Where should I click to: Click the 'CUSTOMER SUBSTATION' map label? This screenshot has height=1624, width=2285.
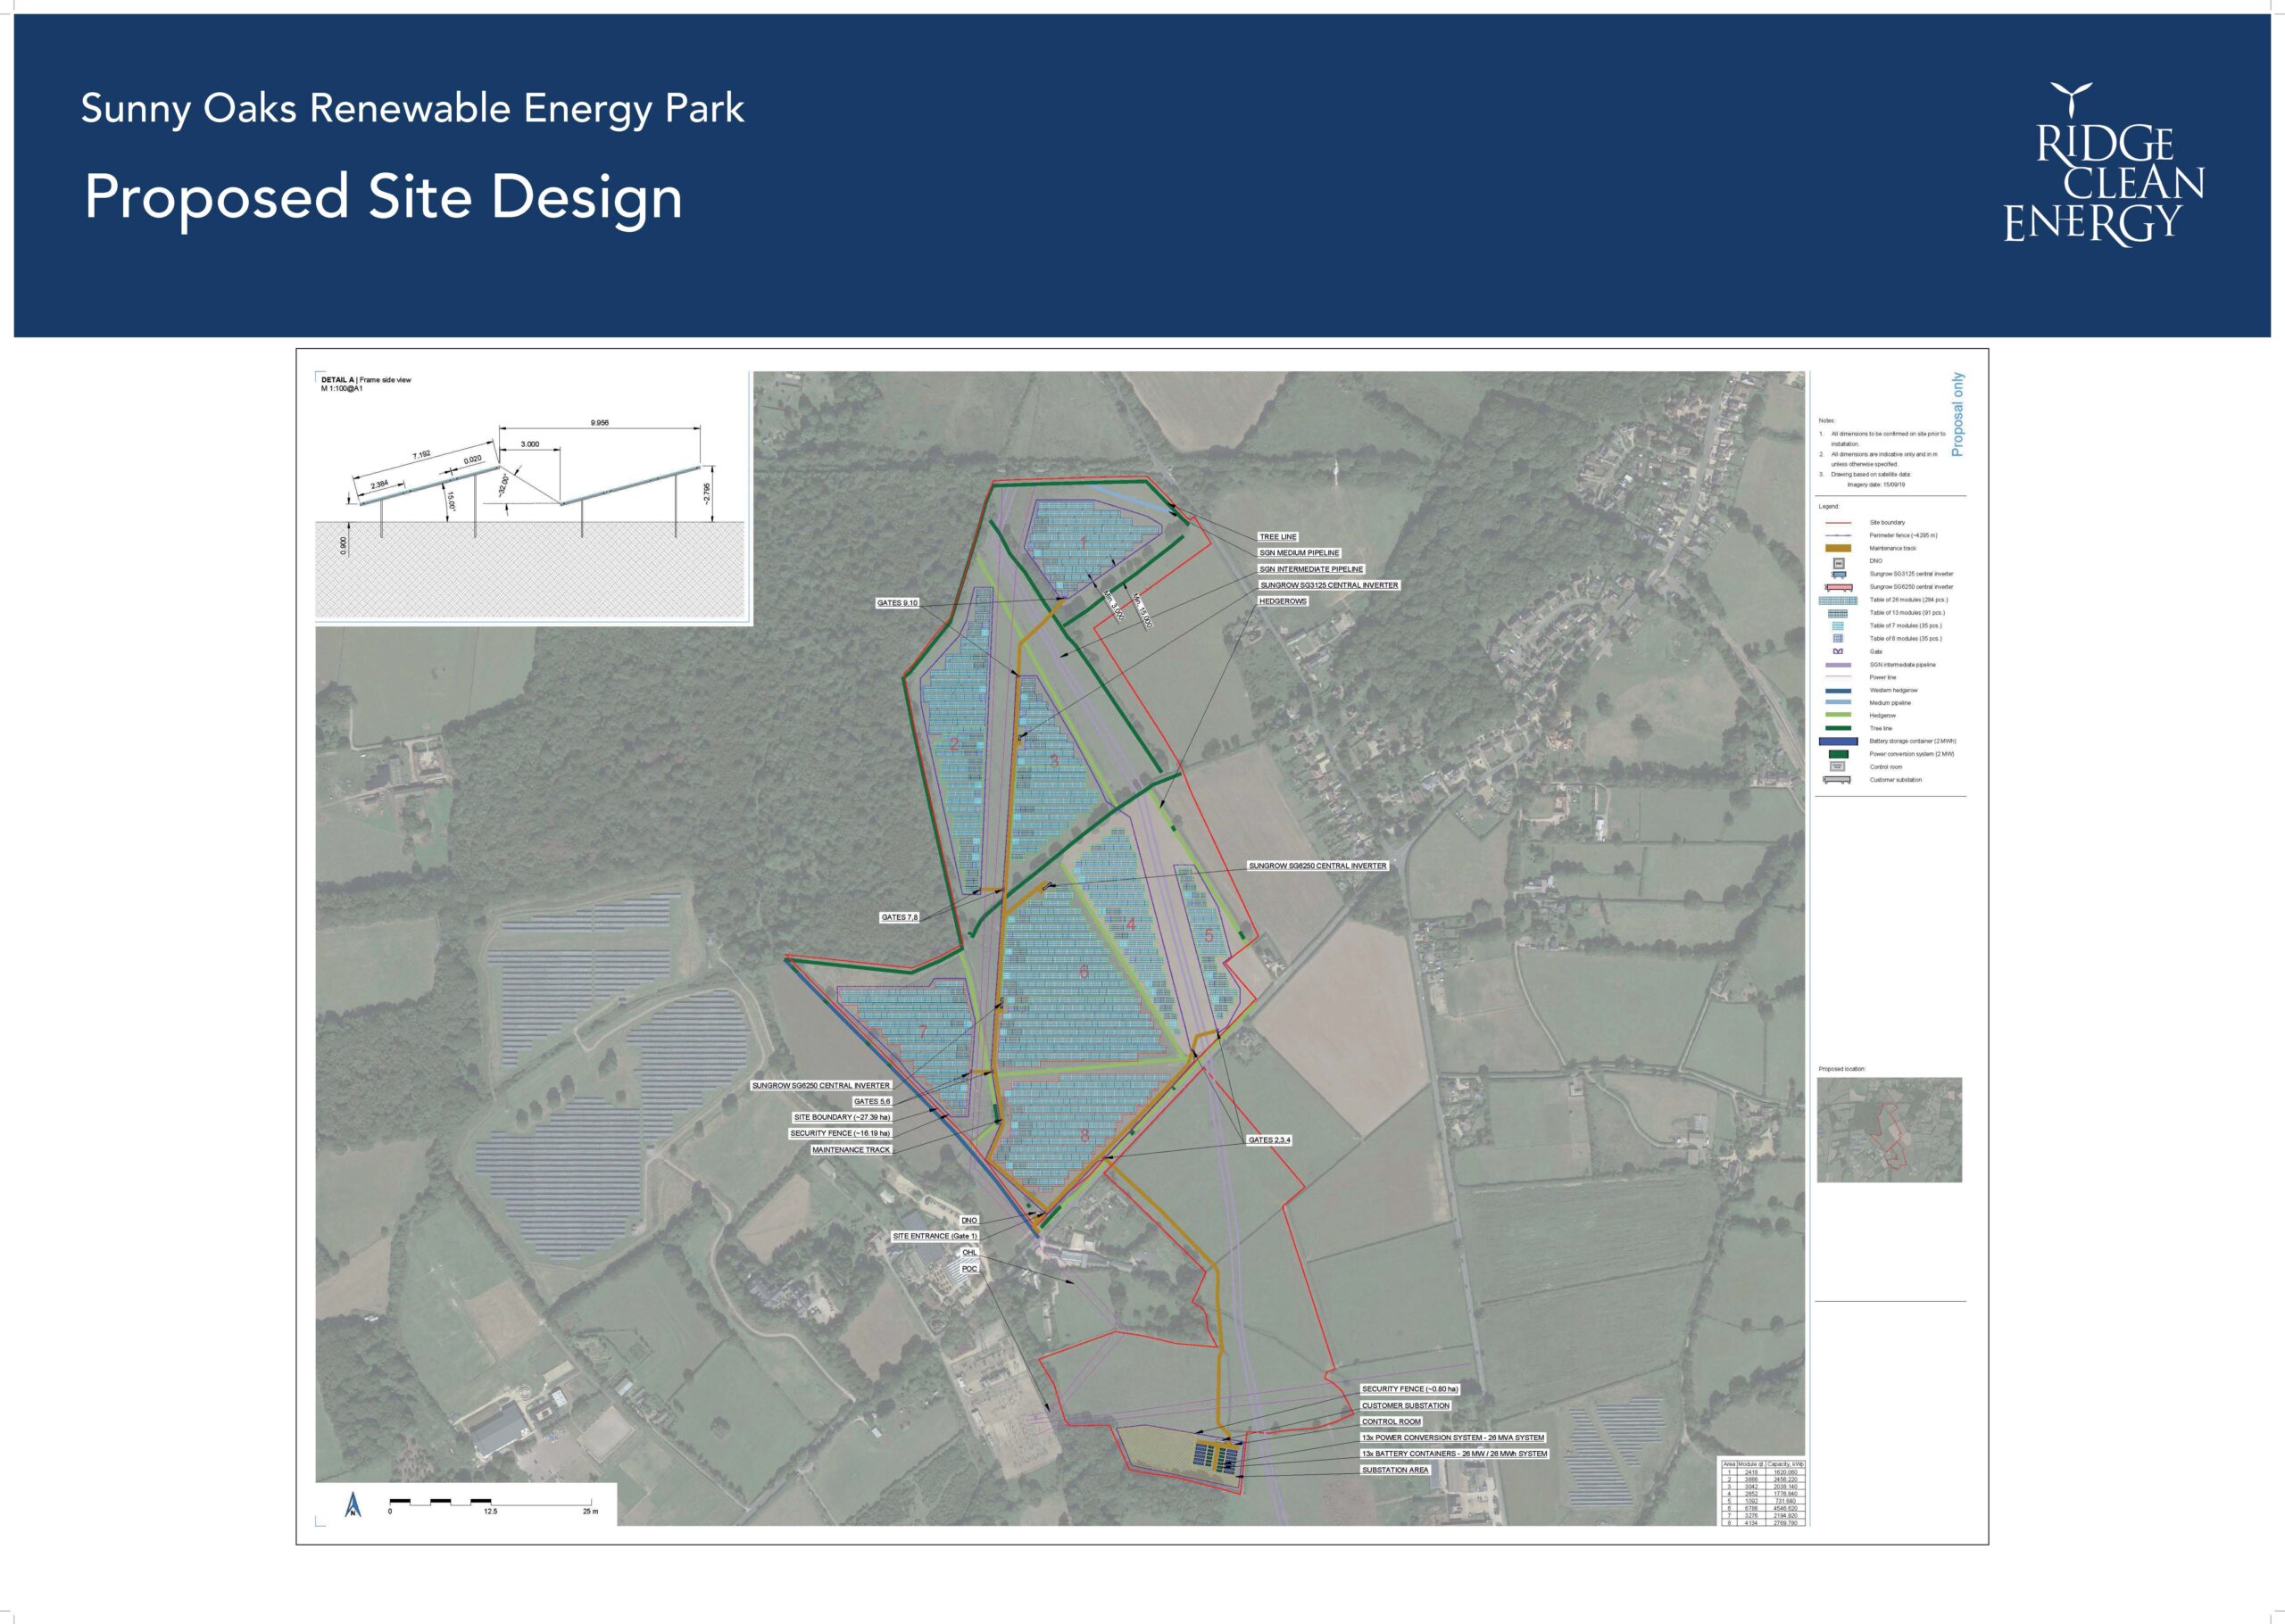[1406, 1405]
